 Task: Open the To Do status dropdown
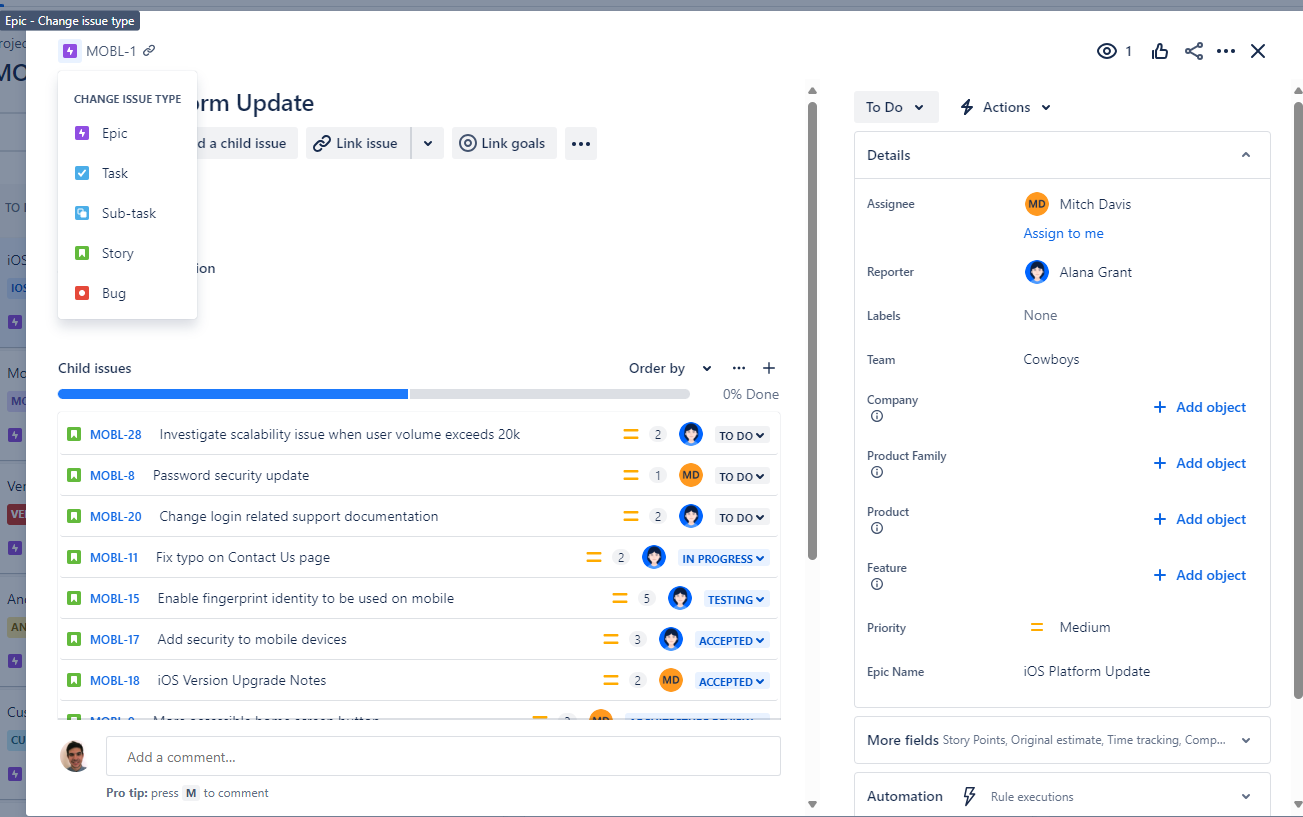(x=896, y=107)
